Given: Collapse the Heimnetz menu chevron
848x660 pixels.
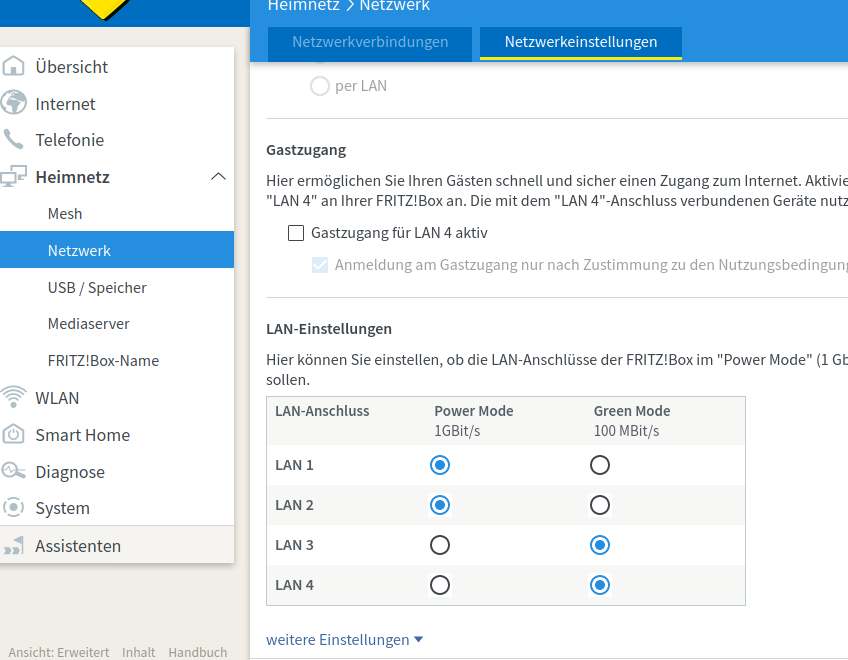Looking at the screenshot, I should pos(218,177).
